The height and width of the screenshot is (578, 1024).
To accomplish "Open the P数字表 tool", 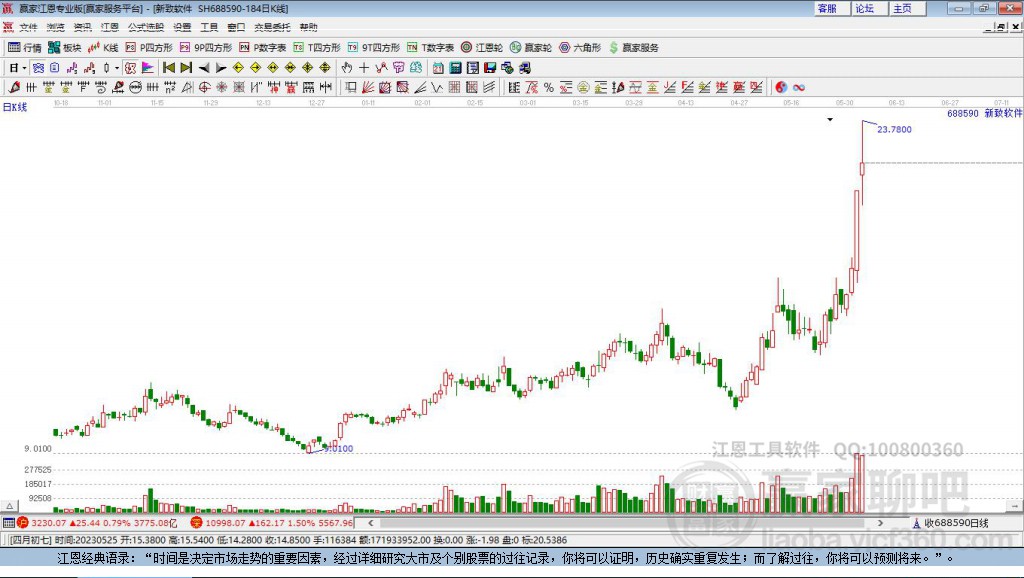I will click(262, 48).
